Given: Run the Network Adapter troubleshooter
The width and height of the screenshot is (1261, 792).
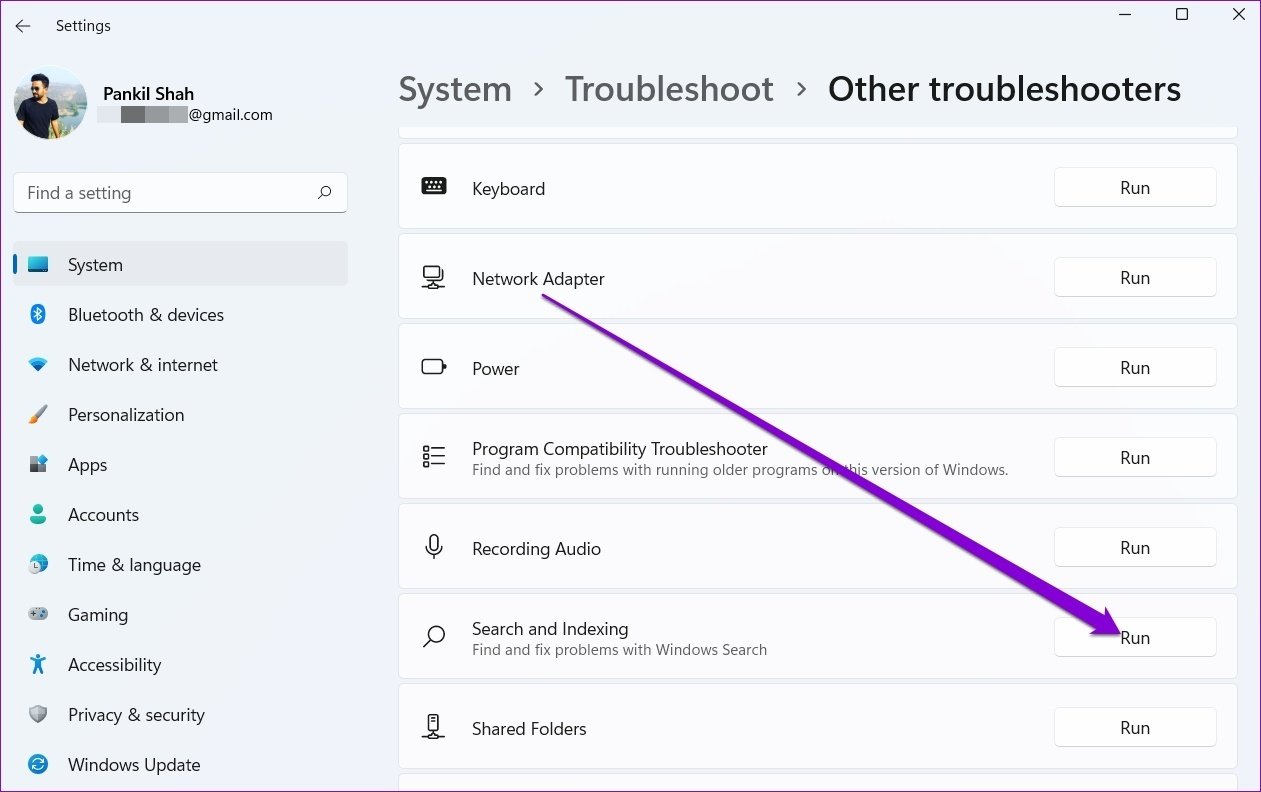Looking at the screenshot, I should coord(1135,278).
